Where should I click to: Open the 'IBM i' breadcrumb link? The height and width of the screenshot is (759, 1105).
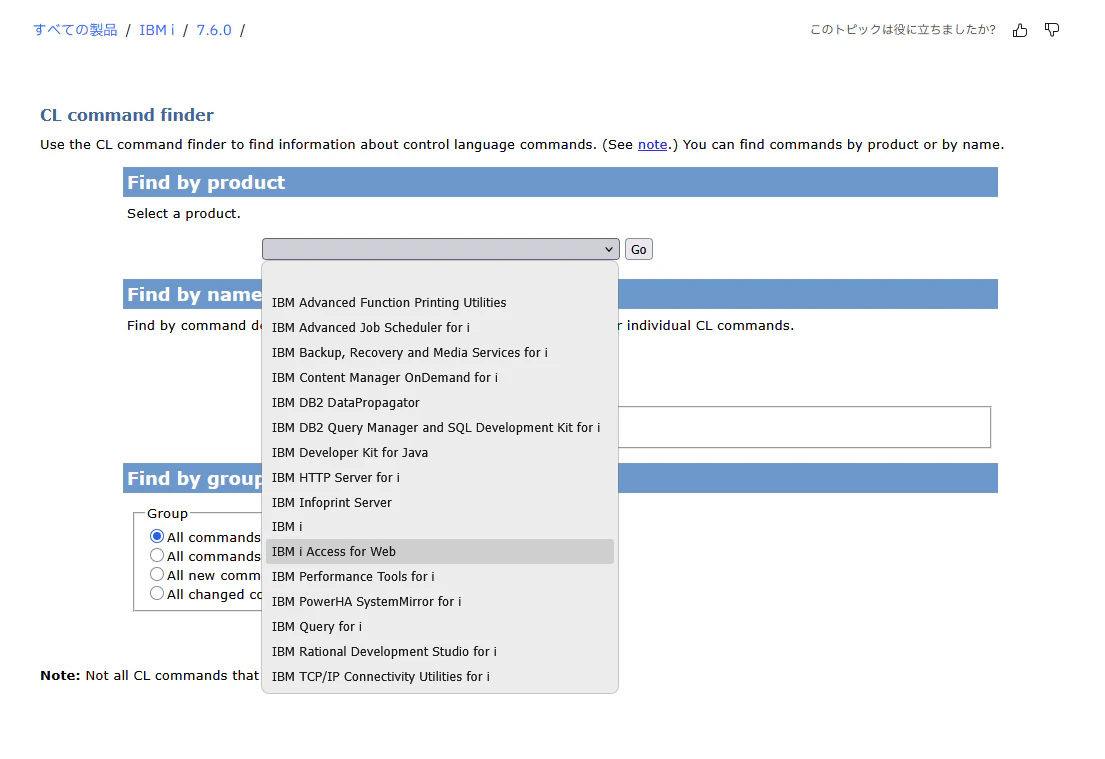[156, 30]
